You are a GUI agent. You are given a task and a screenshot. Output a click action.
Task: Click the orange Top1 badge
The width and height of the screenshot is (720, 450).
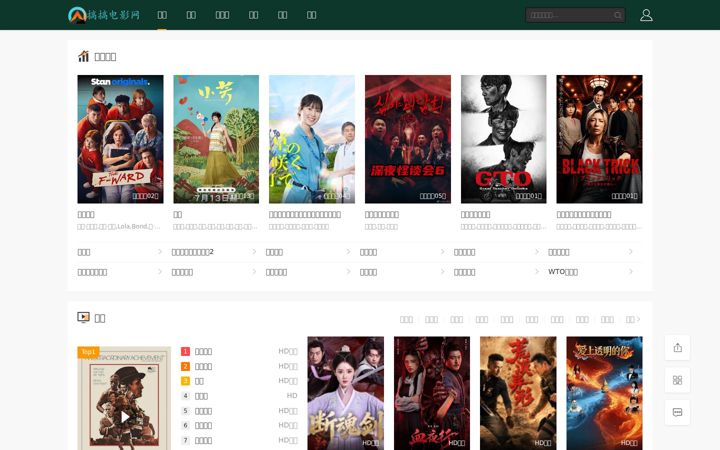tap(88, 352)
